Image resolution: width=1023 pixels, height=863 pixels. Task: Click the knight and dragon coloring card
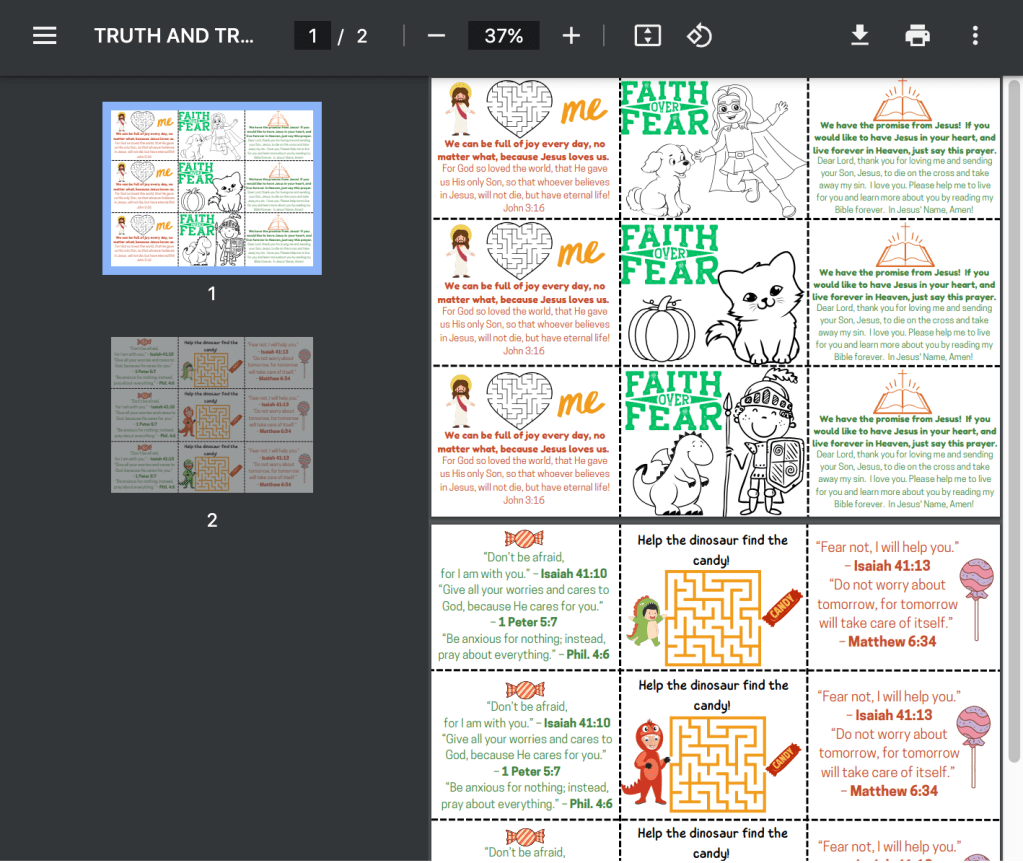click(714, 441)
